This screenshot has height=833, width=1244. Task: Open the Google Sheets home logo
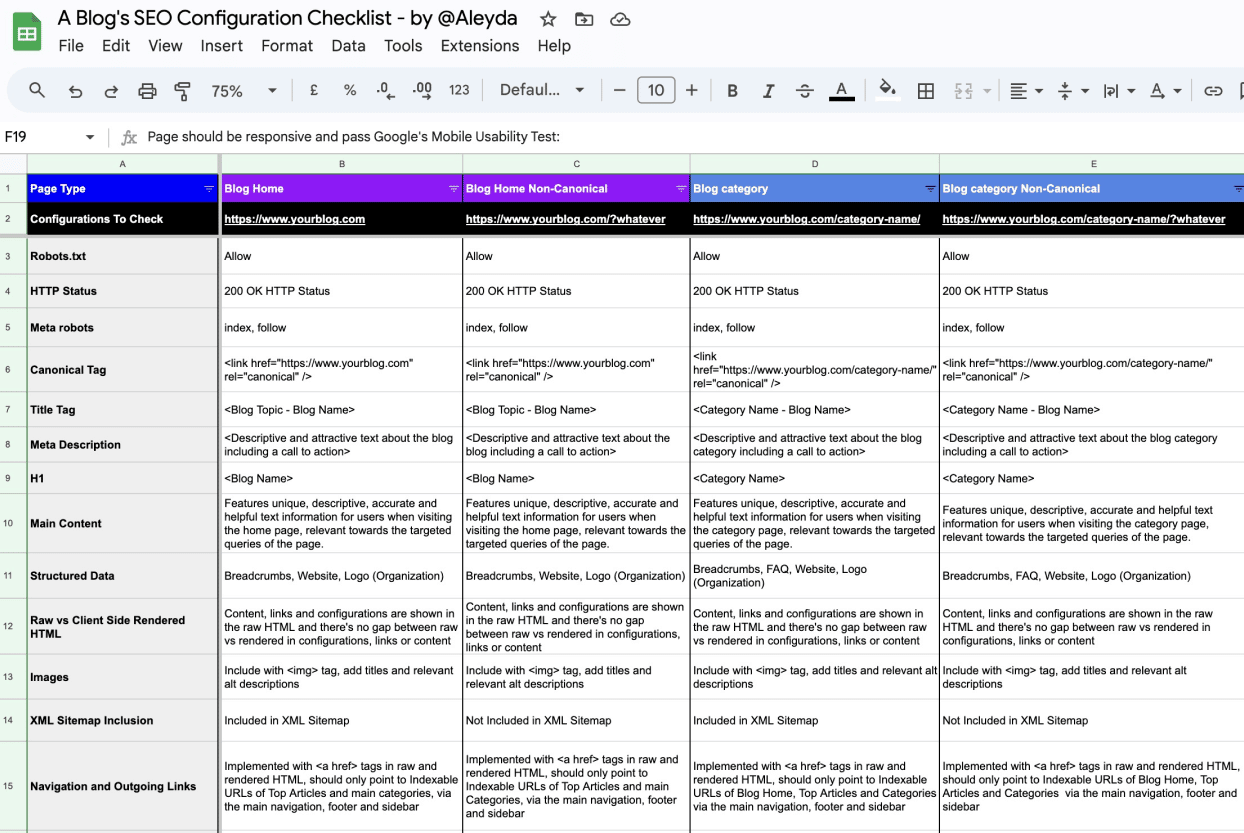(x=27, y=32)
